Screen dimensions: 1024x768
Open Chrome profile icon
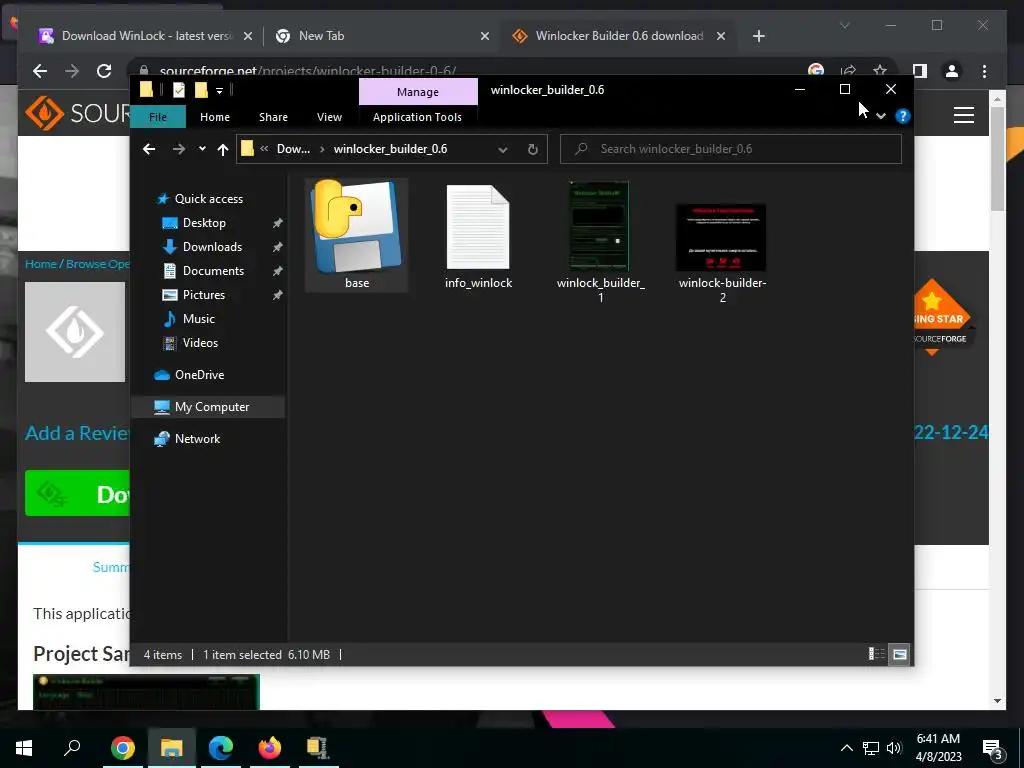point(952,71)
